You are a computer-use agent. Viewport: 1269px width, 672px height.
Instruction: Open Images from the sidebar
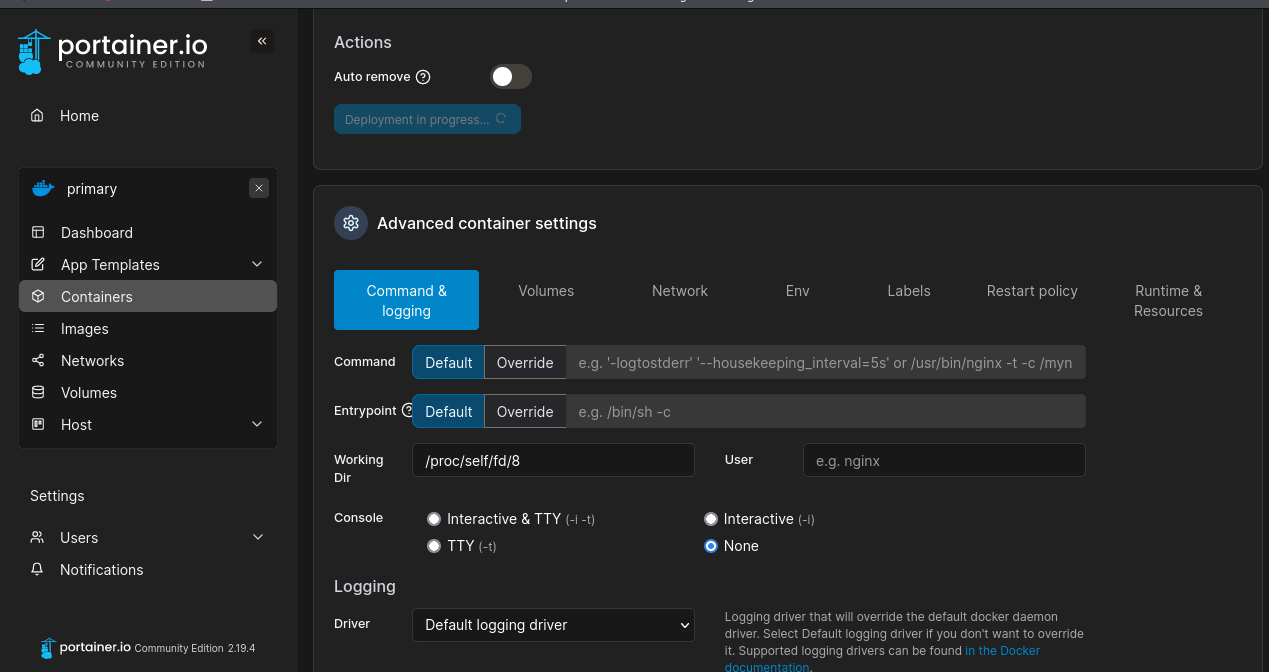pyautogui.click(x=85, y=329)
